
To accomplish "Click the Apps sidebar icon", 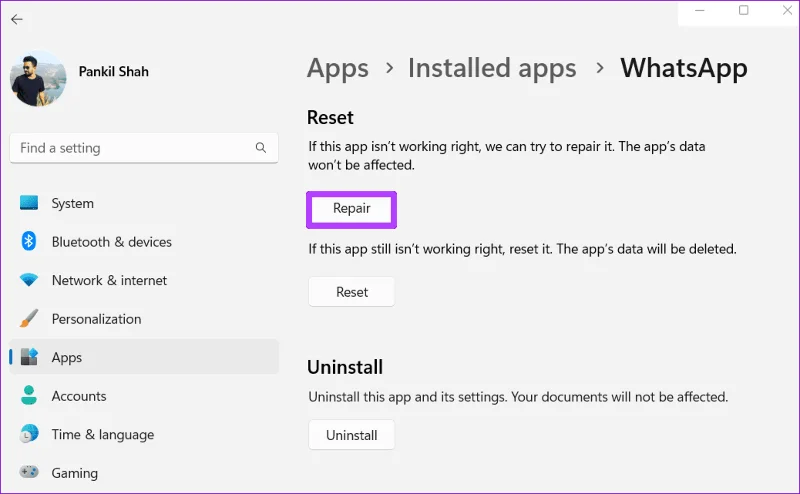I will tap(29, 357).
